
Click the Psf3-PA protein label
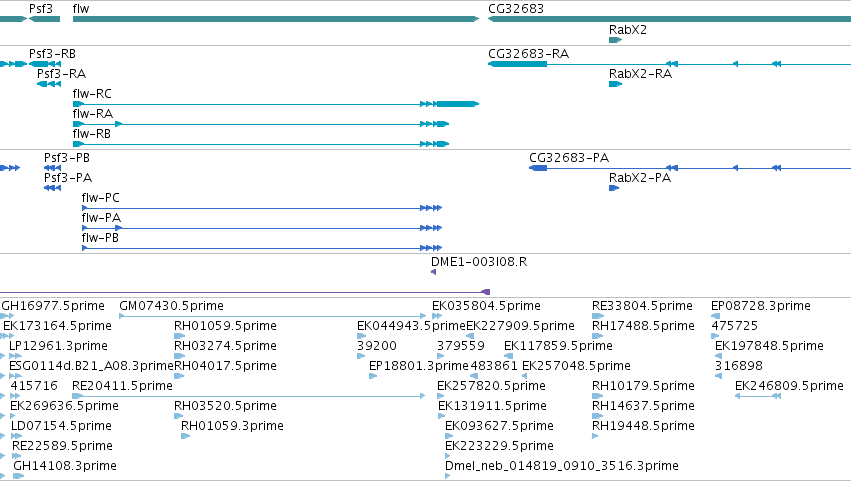pyautogui.click(x=68, y=178)
